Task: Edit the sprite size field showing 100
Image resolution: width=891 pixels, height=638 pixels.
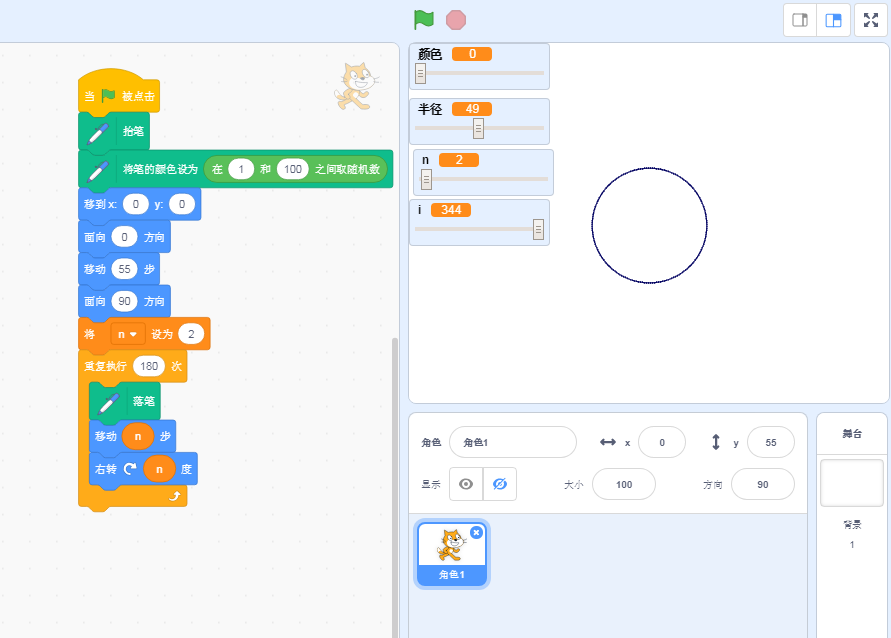Action: pos(623,484)
